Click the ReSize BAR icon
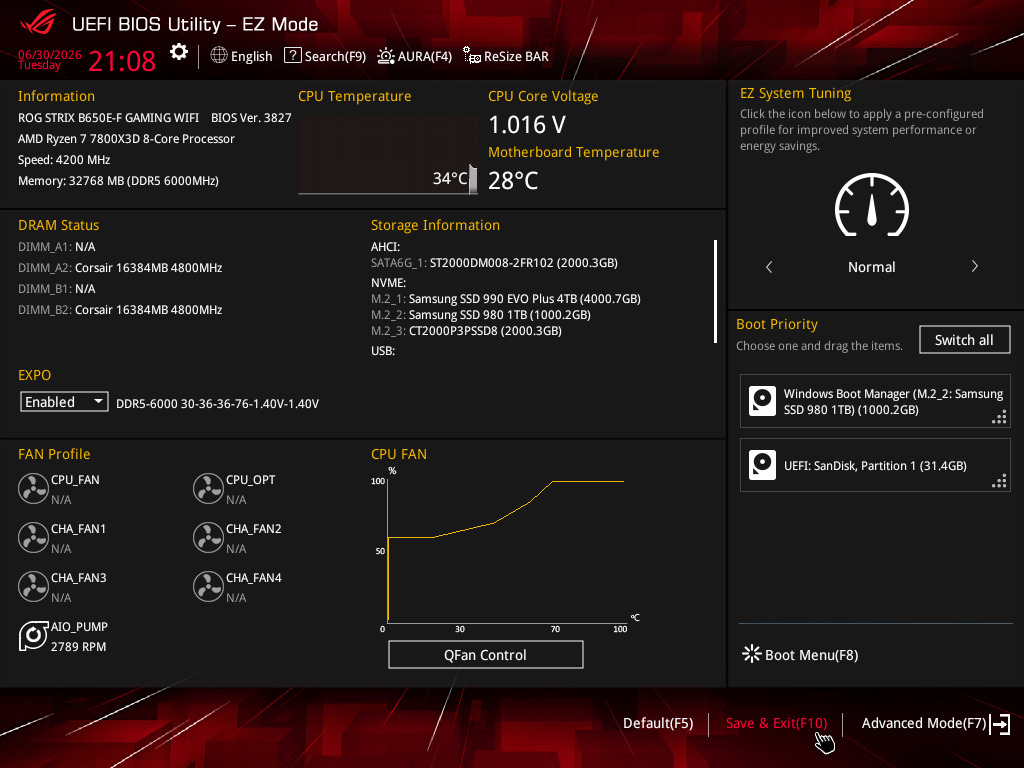The height and width of the screenshot is (768, 1024). pos(472,56)
